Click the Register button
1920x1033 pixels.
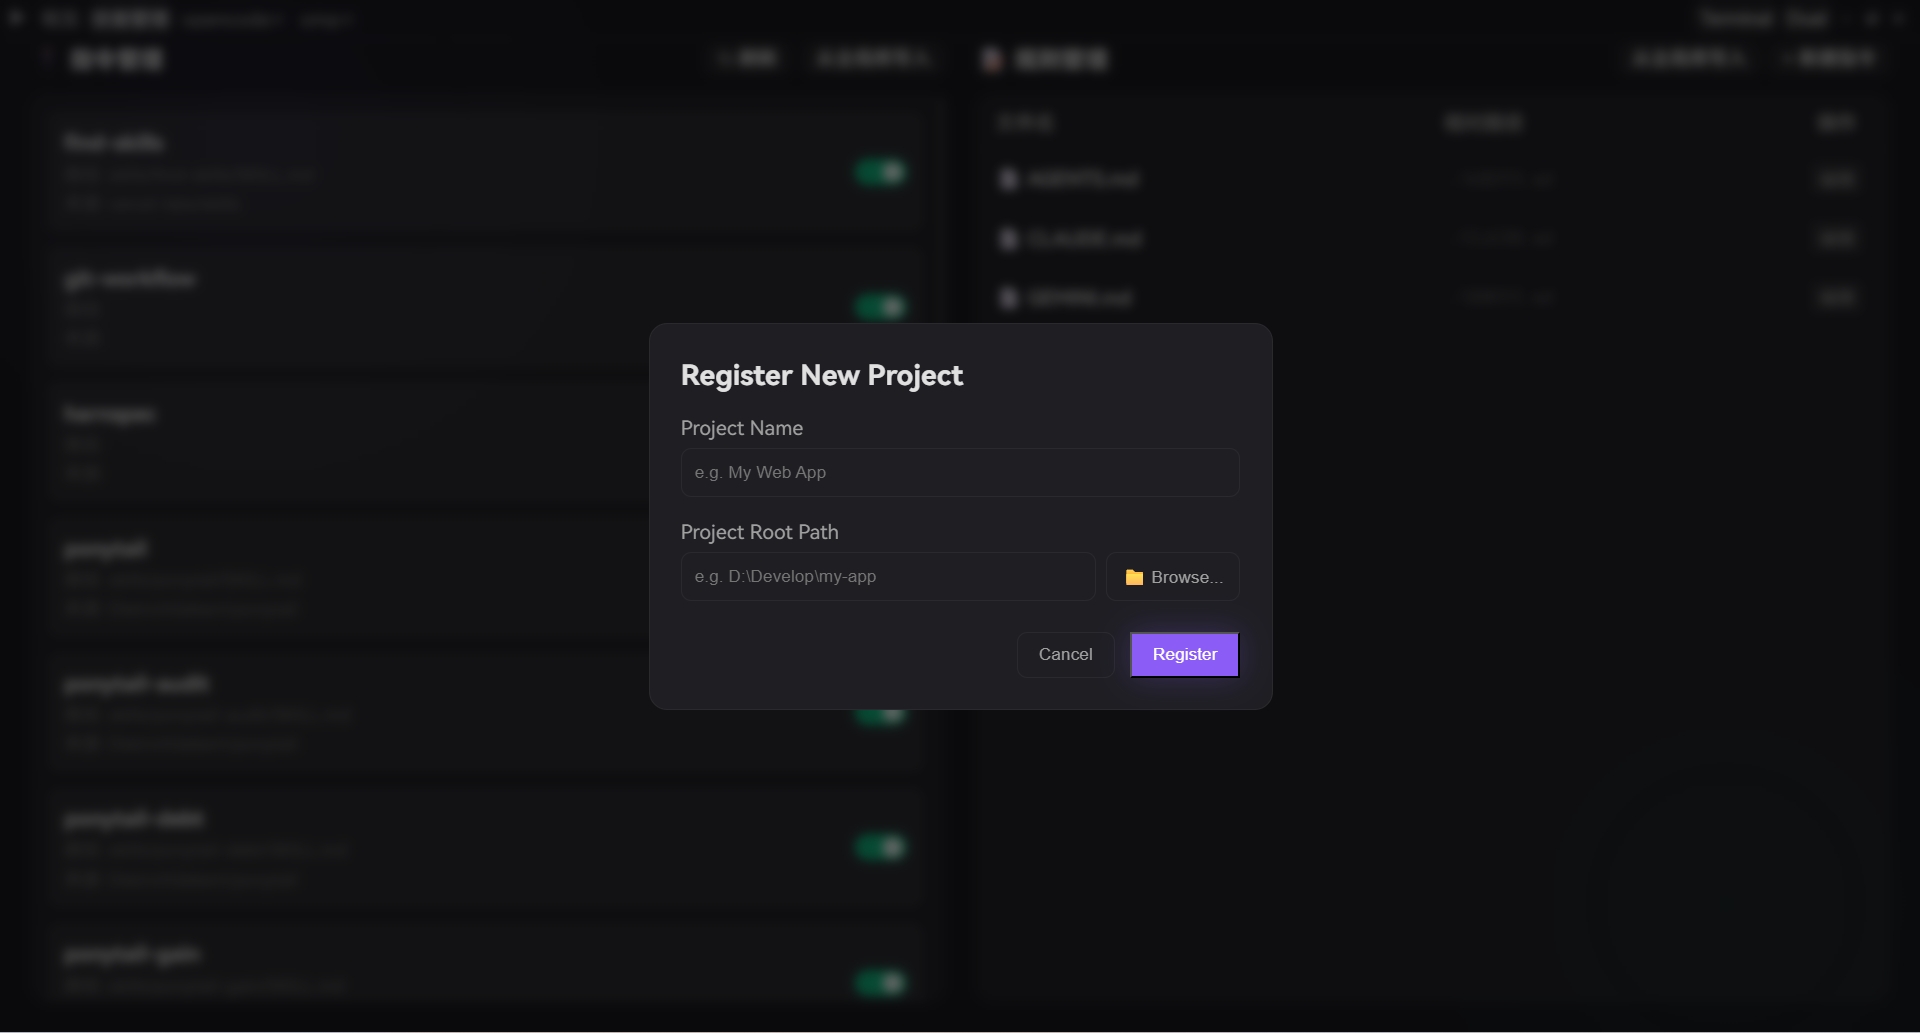pyautogui.click(x=1185, y=654)
